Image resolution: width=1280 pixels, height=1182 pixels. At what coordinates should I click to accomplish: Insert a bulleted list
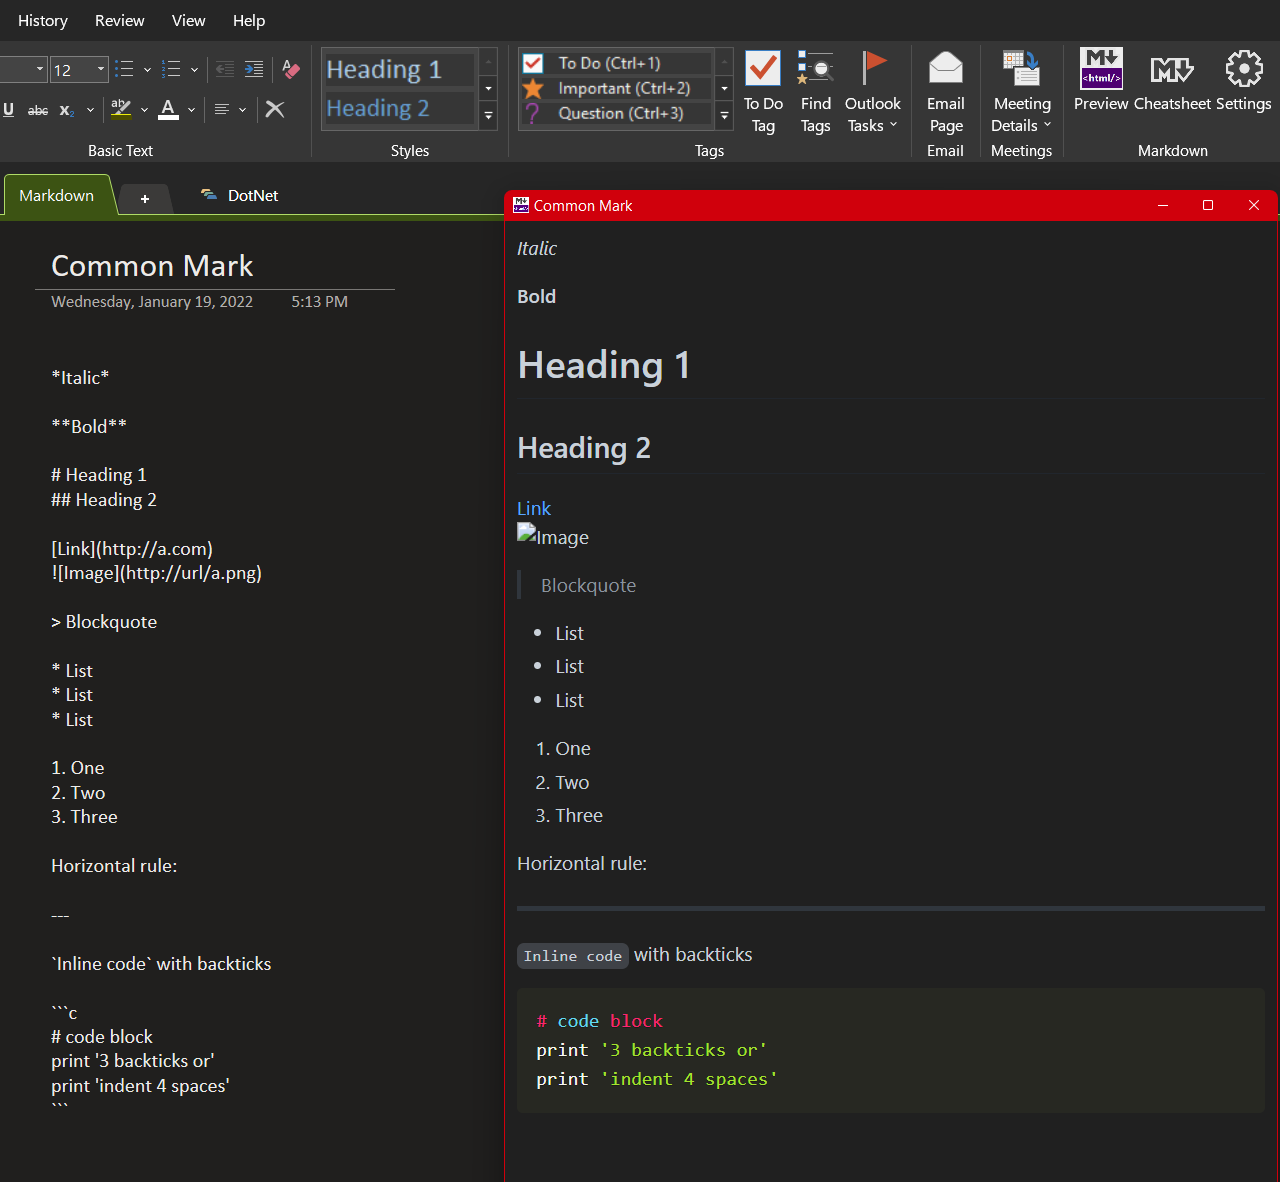[x=125, y=69]
